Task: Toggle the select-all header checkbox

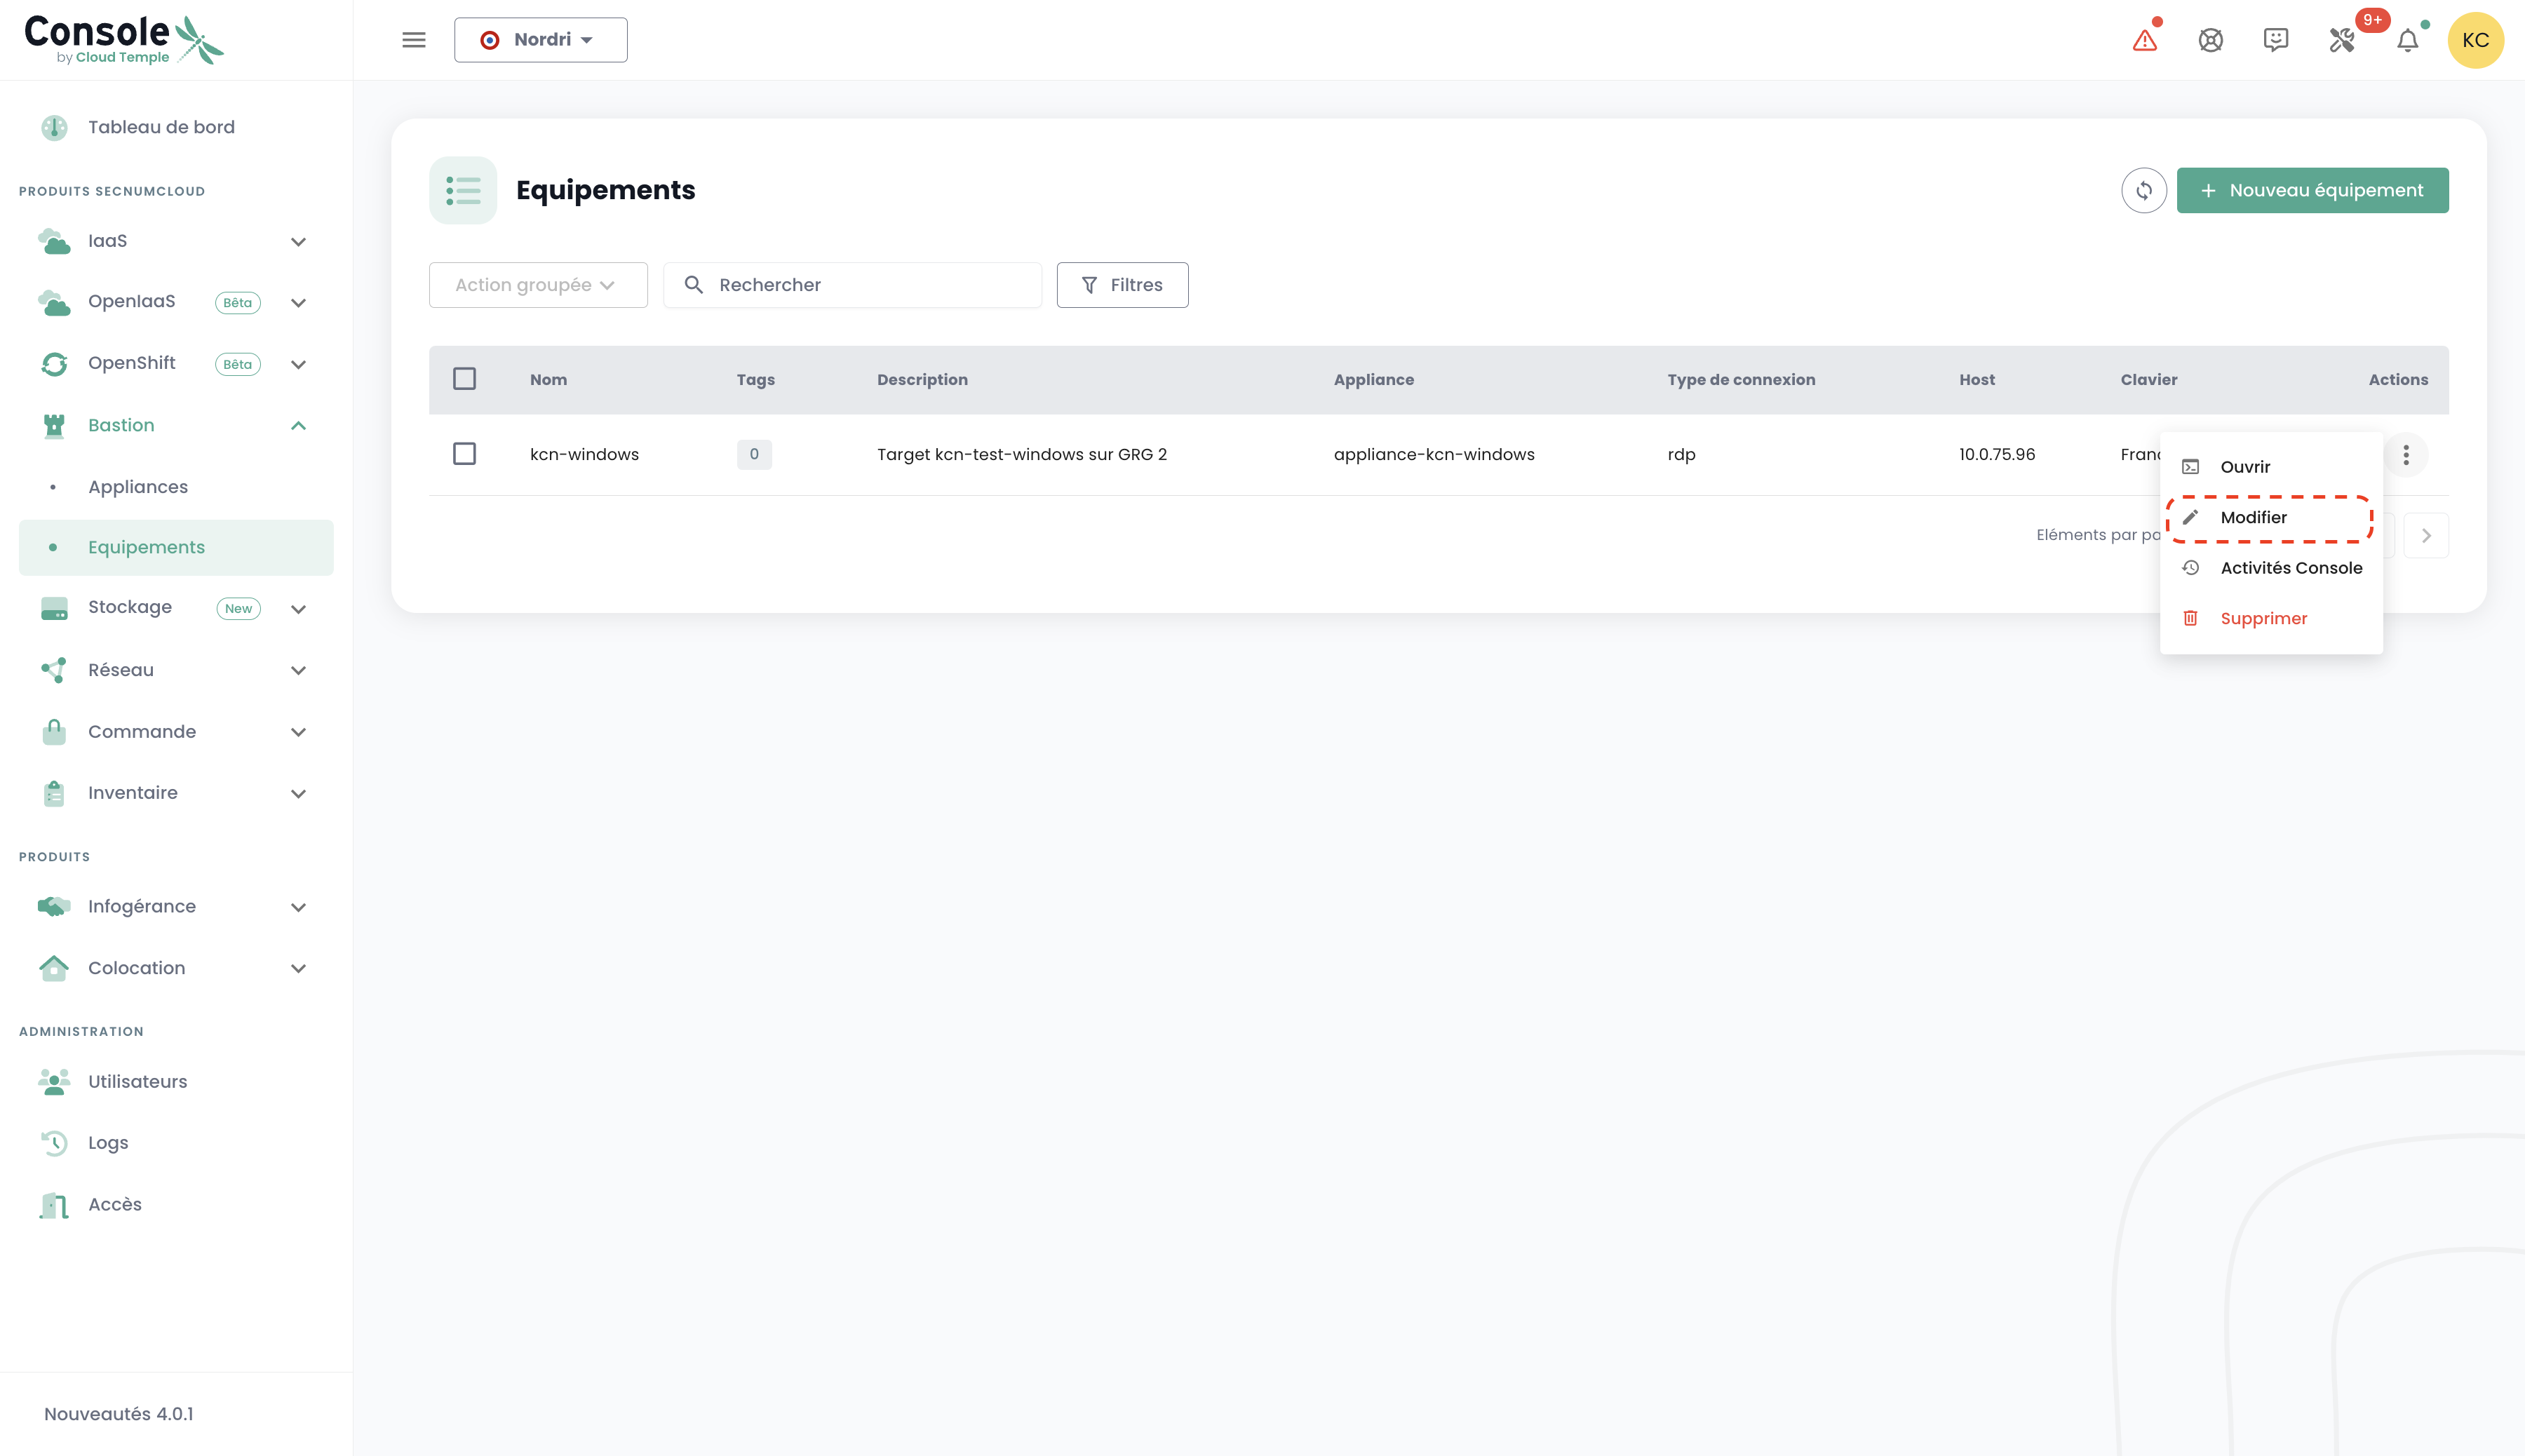Action: click(464, 379)
